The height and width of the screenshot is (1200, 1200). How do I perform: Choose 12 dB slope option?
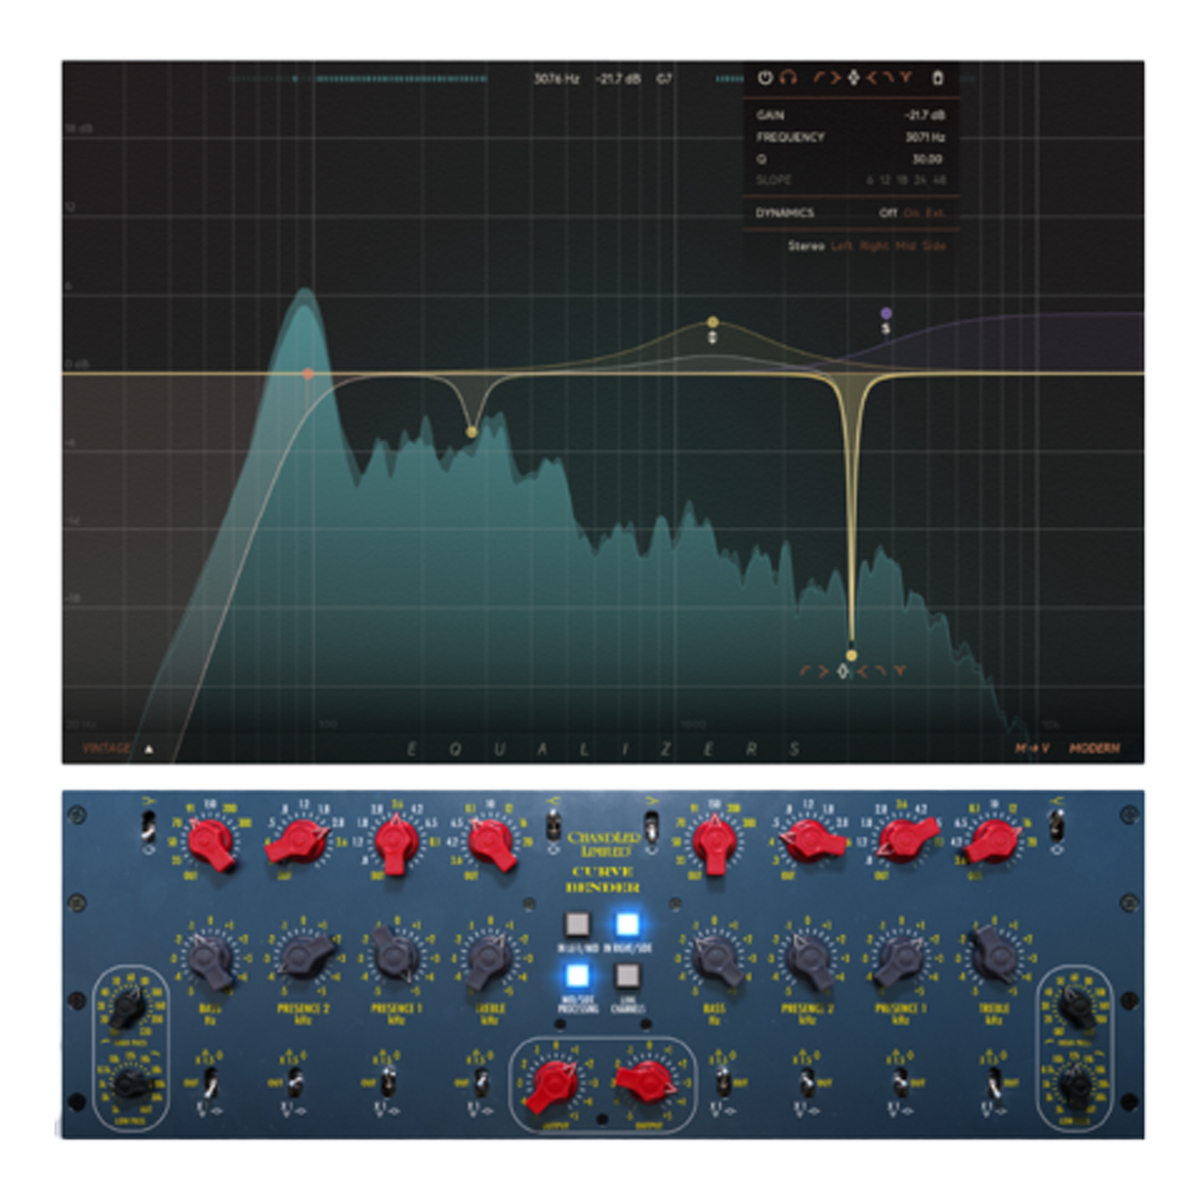[x=885, y=180]
